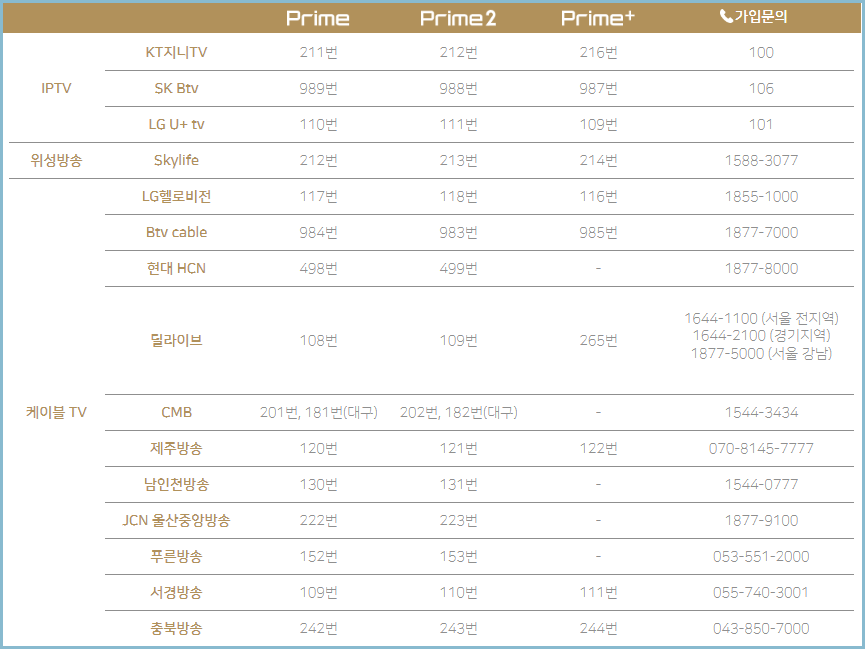Click 충북방송 inquiry number 043-850-7000
865x649 pixels.
click(761, 628)
